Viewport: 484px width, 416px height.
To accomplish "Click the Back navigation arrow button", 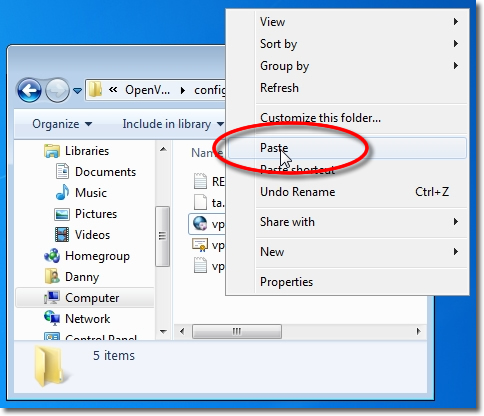I will 29,90.
